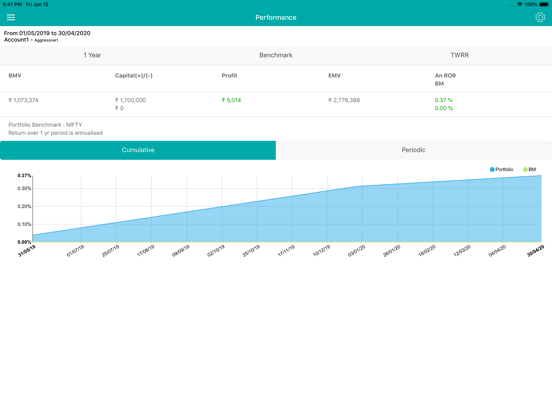Select the 0.00 % benchmark return value
Viewport: 552px width, 414px height.
tap(444, 108)
